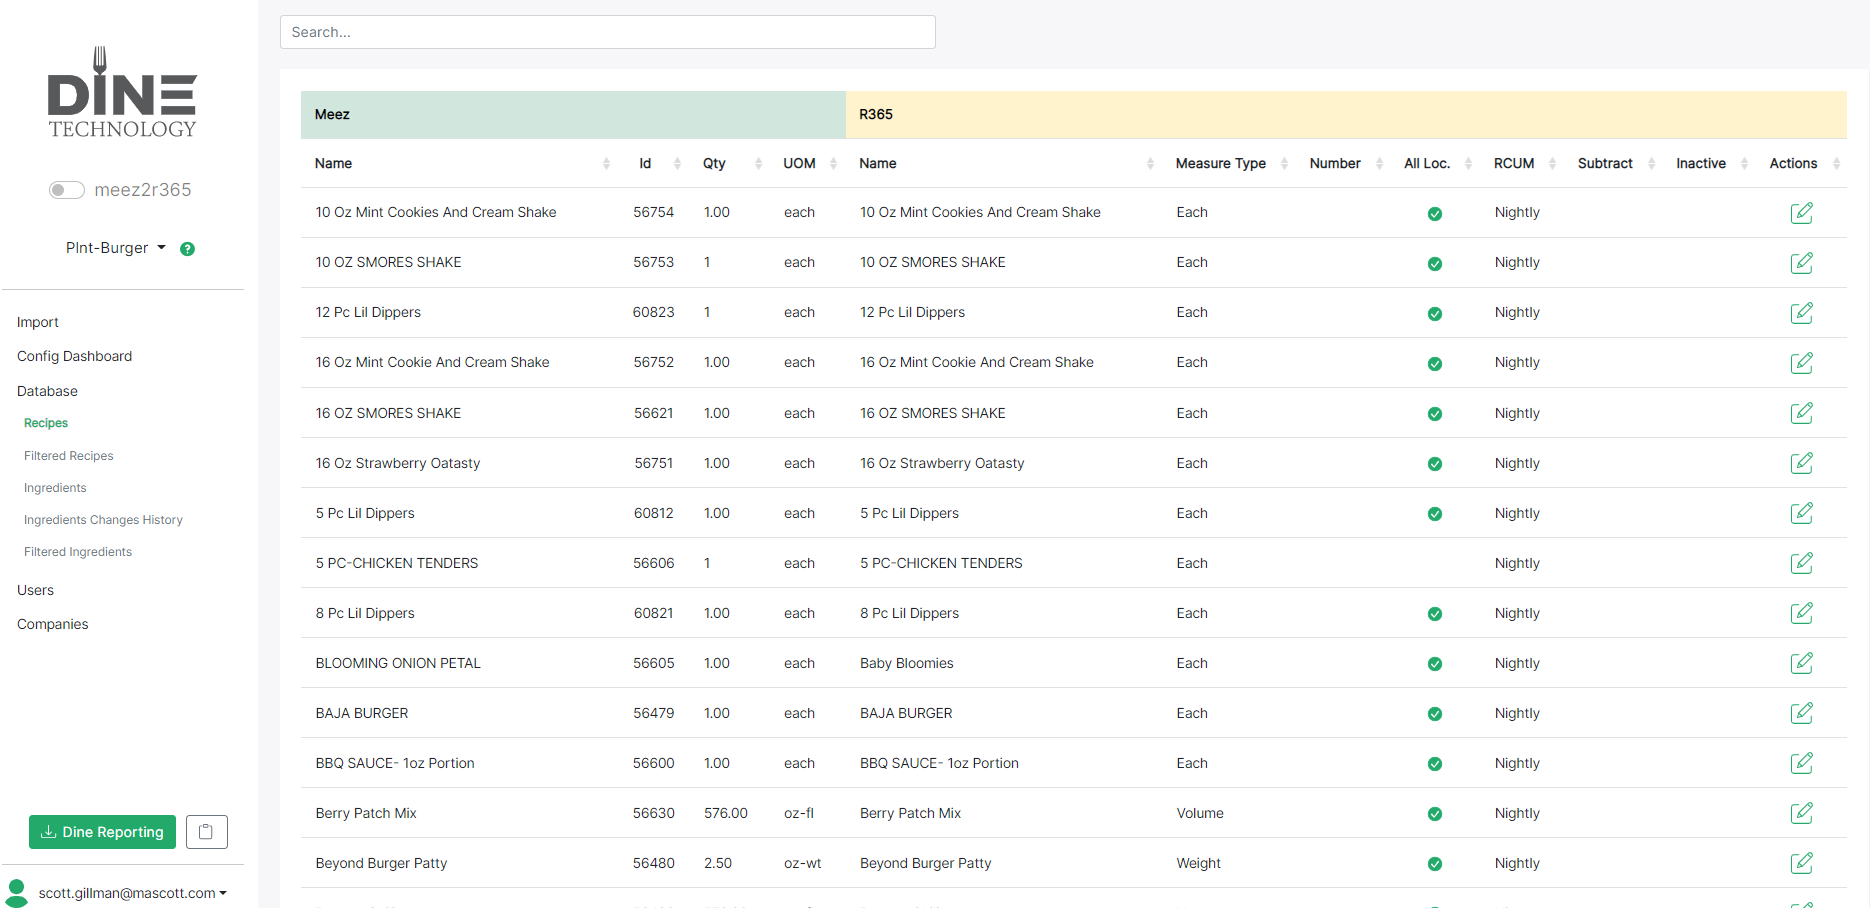Open the Import menu item
This screenshot has width=1870, height=908.
[38, 322]
